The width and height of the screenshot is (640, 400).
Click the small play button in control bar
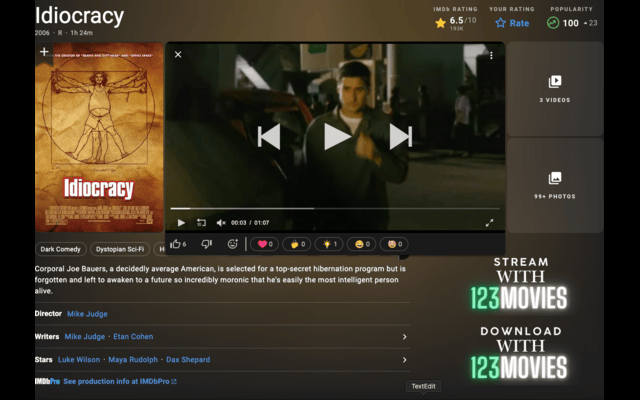click(x=182, y=222)
